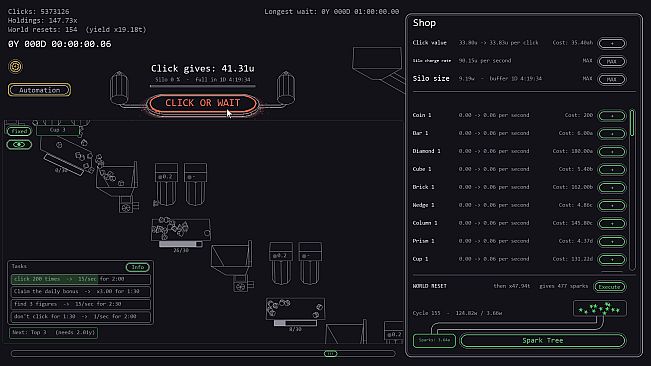Buy Cube 1 with its plus button
This screenshot has height=366, width=651.
[x=612, y=169]
